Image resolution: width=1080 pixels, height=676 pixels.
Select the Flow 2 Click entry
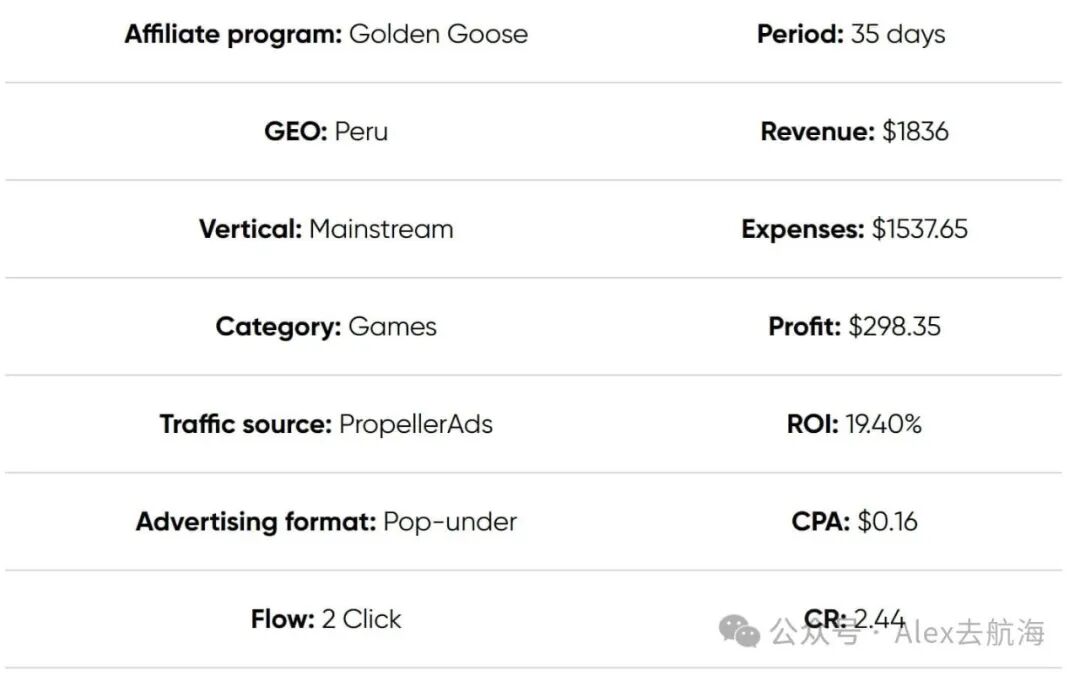[326, 619]
